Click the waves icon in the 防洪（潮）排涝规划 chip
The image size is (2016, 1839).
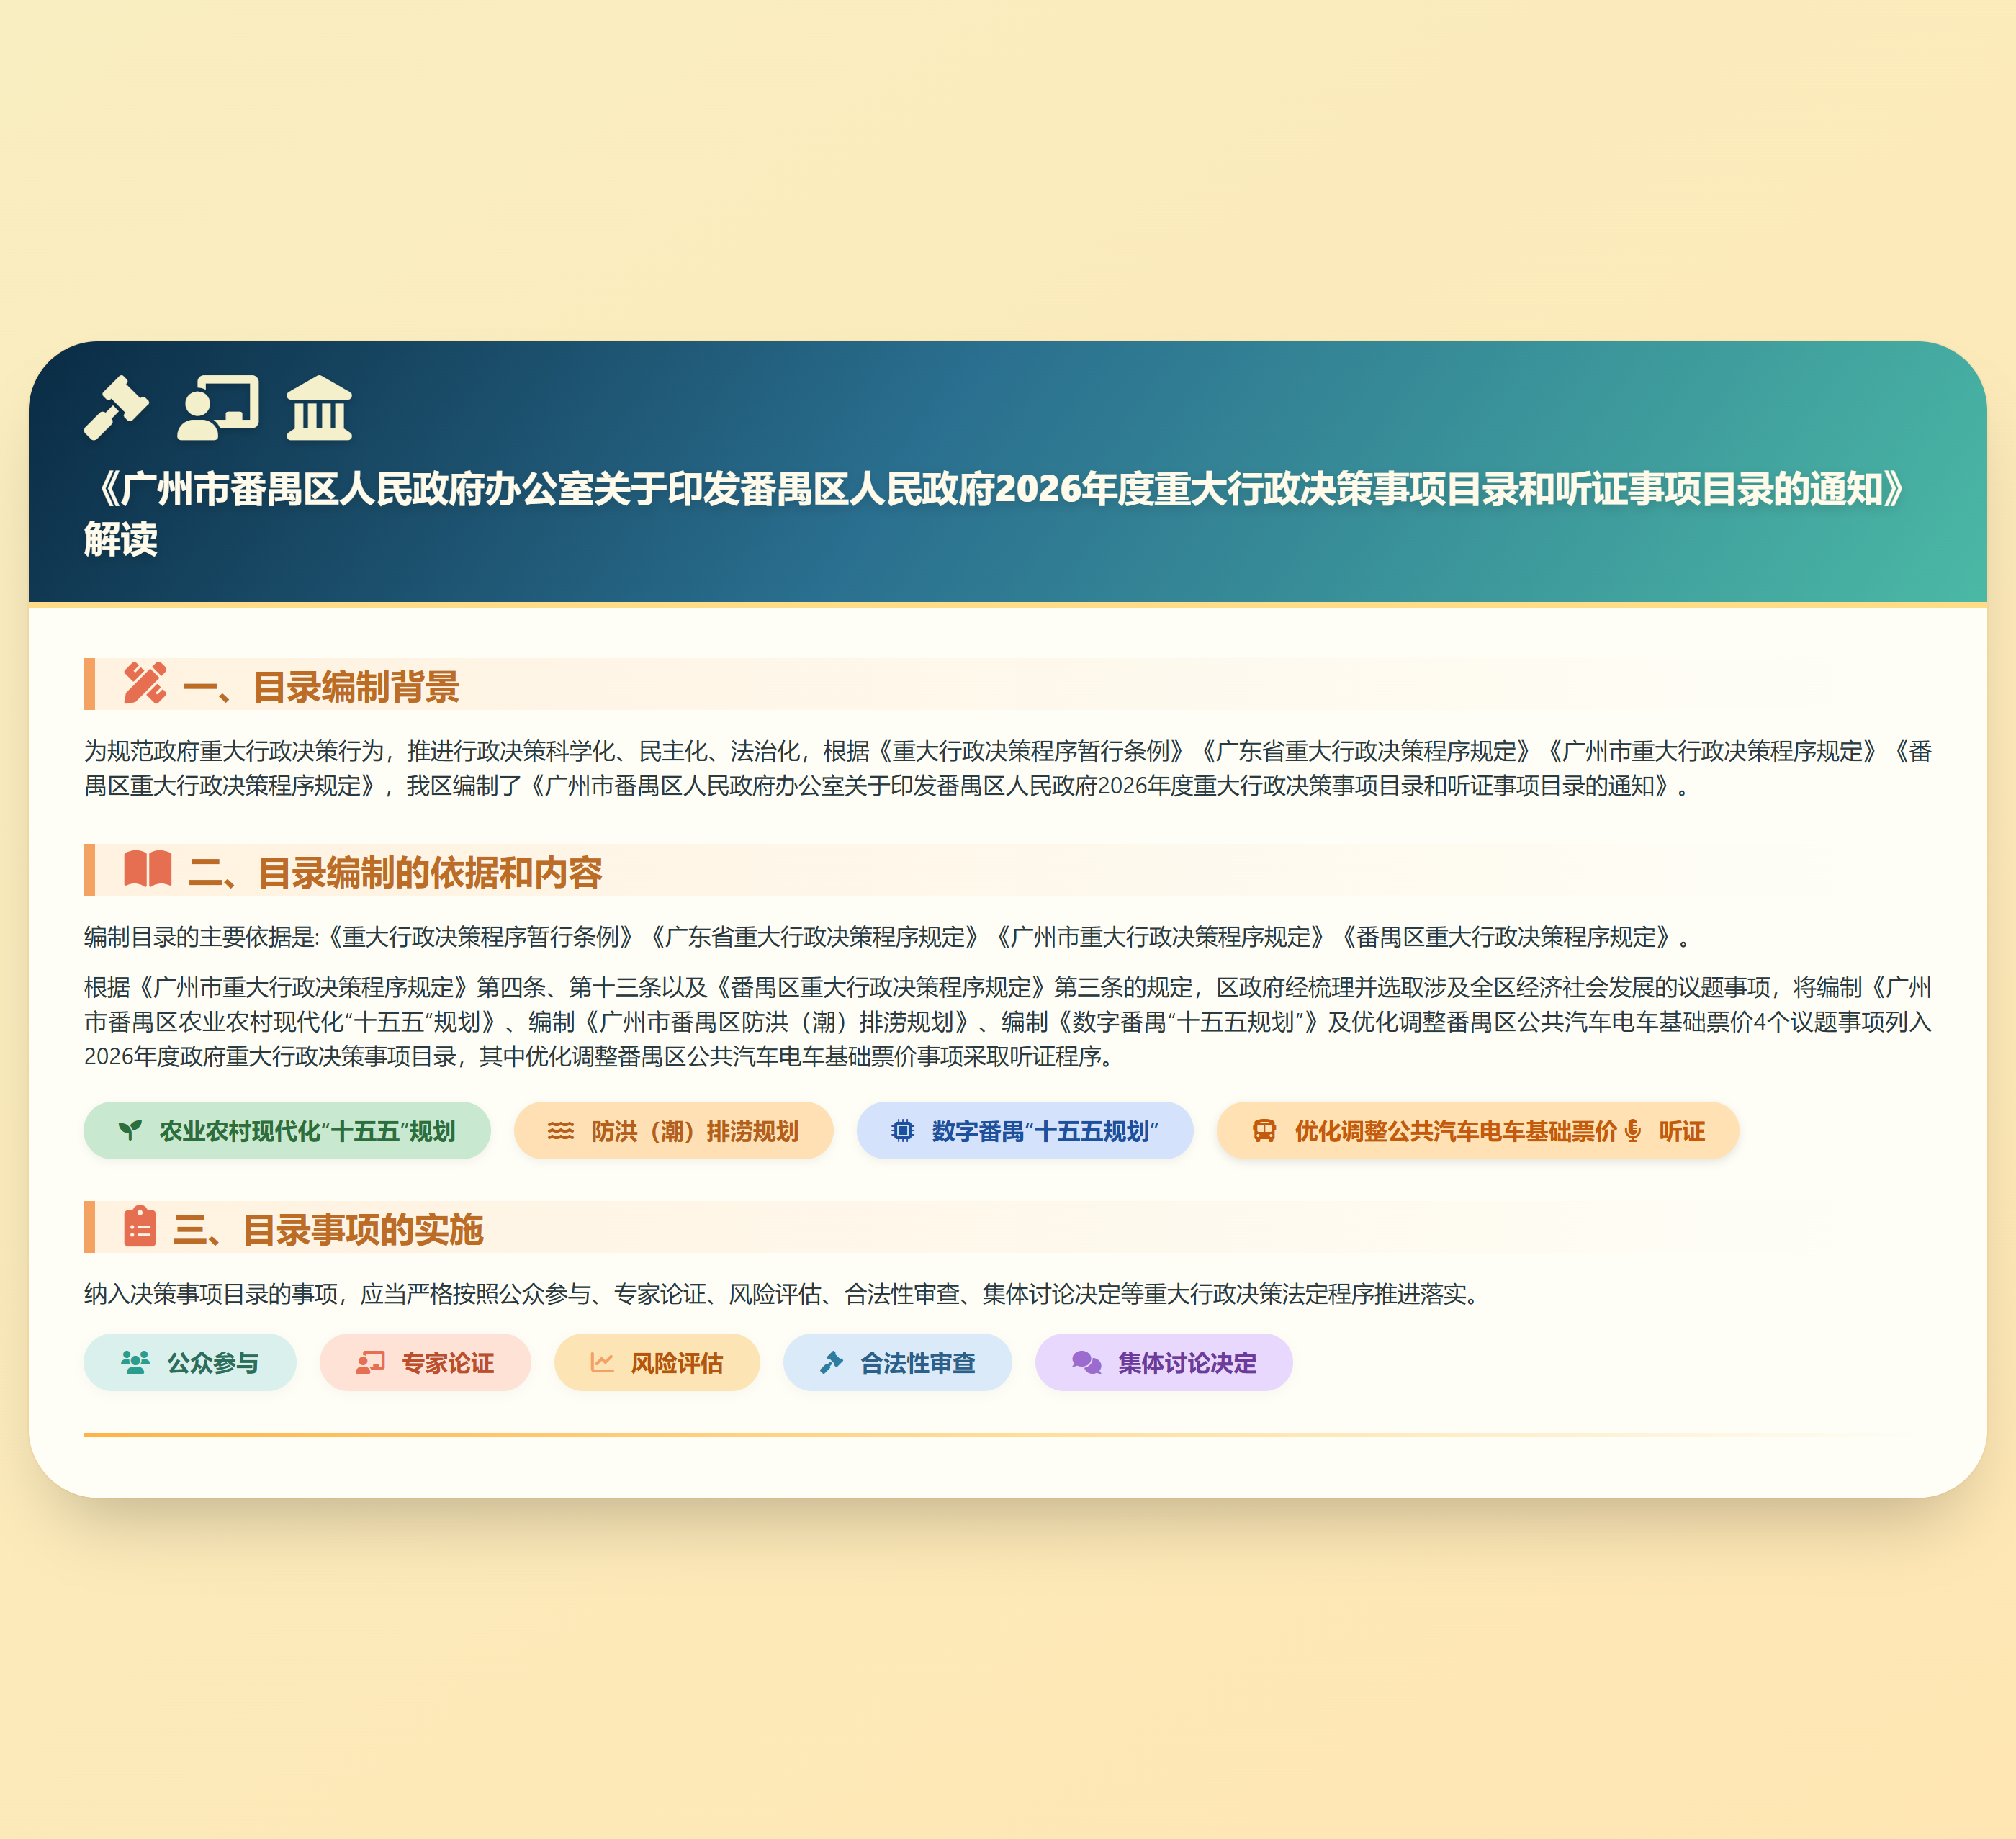tap(561, 1130)
